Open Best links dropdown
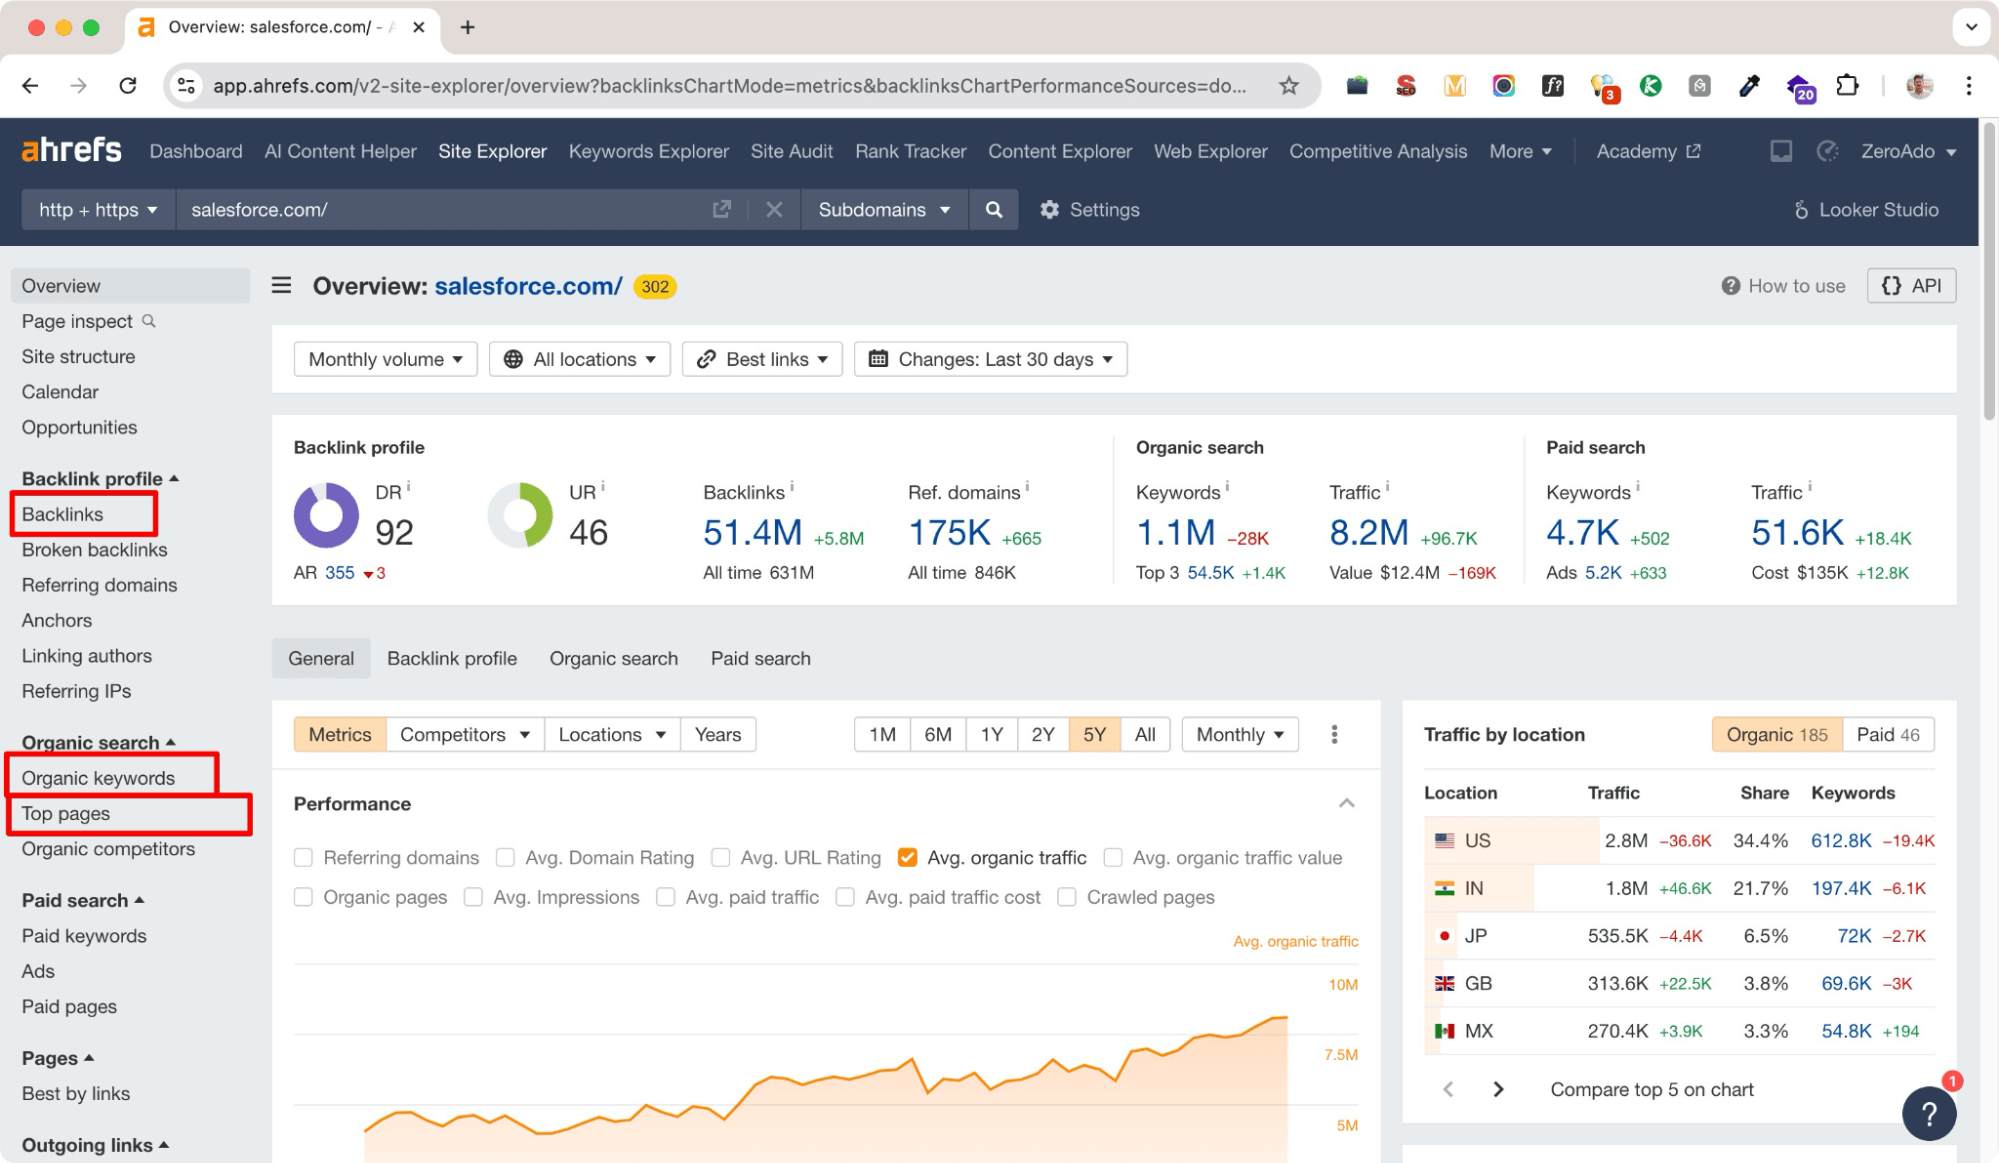 pyautogui.click(x=762, y=359)
